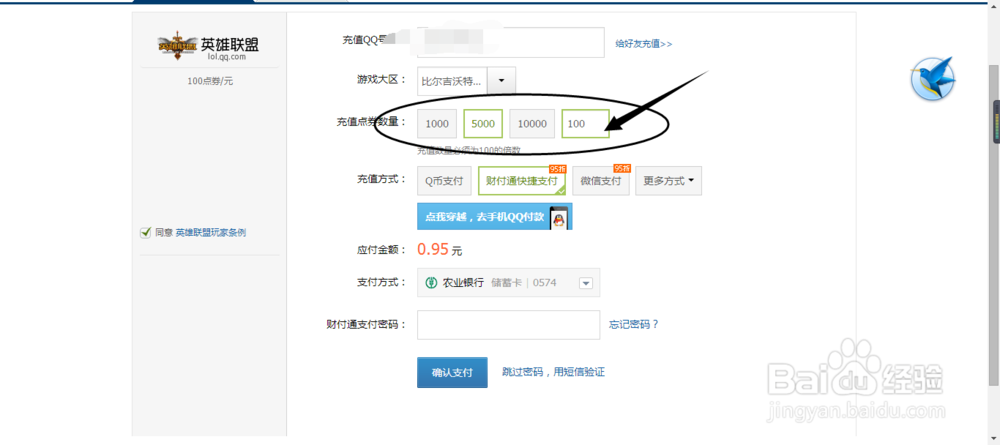Focus the 财付通支付密码 input field
The height and width of the screenshot is (445, 1000).
(x=508, y=325)
